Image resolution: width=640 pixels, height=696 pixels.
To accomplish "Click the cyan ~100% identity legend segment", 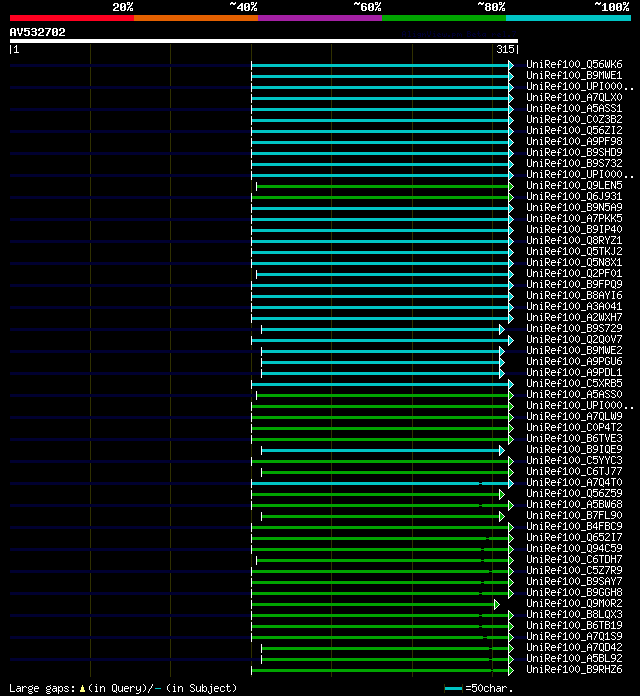I will (x=569, y=18).
